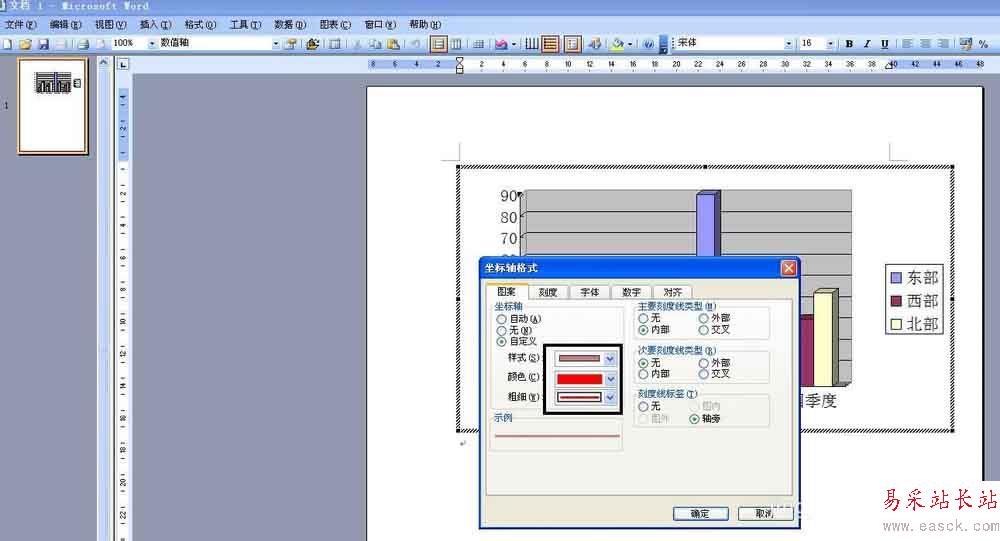Expand the Chart Type dropdown arrow

pyautogui.click(x=513, y=44)
